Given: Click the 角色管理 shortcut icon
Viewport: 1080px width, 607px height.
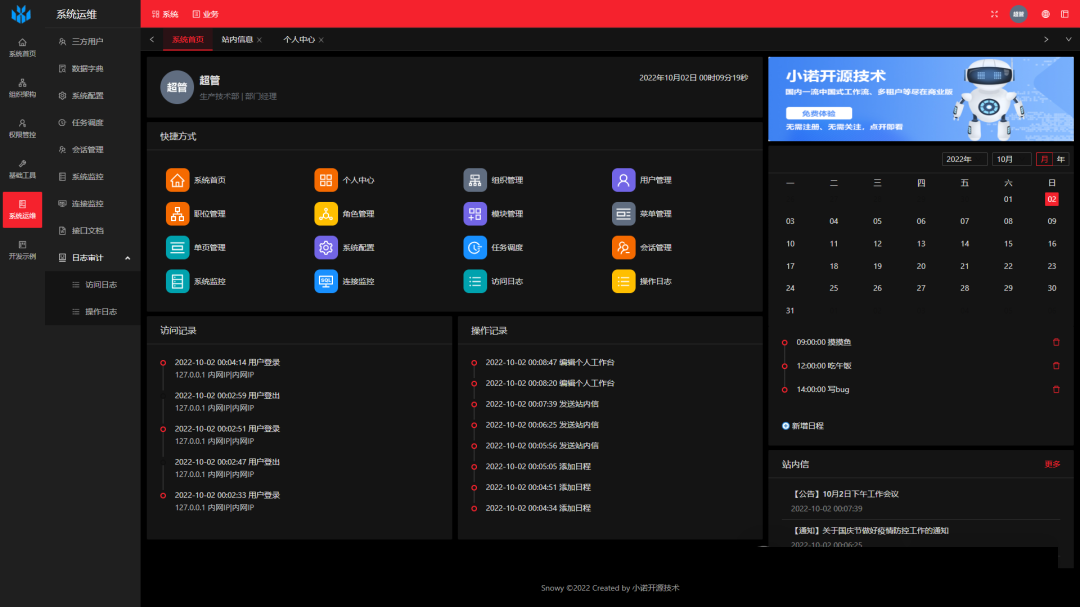Looking at the screenshot, I should [326, 214].
